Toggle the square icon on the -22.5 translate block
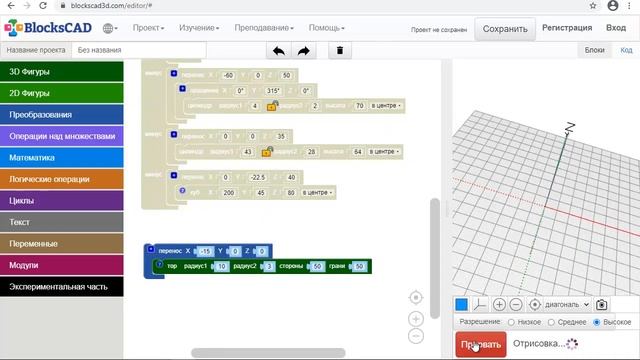The width and height of the screenshot is (640, 360). 174,175
